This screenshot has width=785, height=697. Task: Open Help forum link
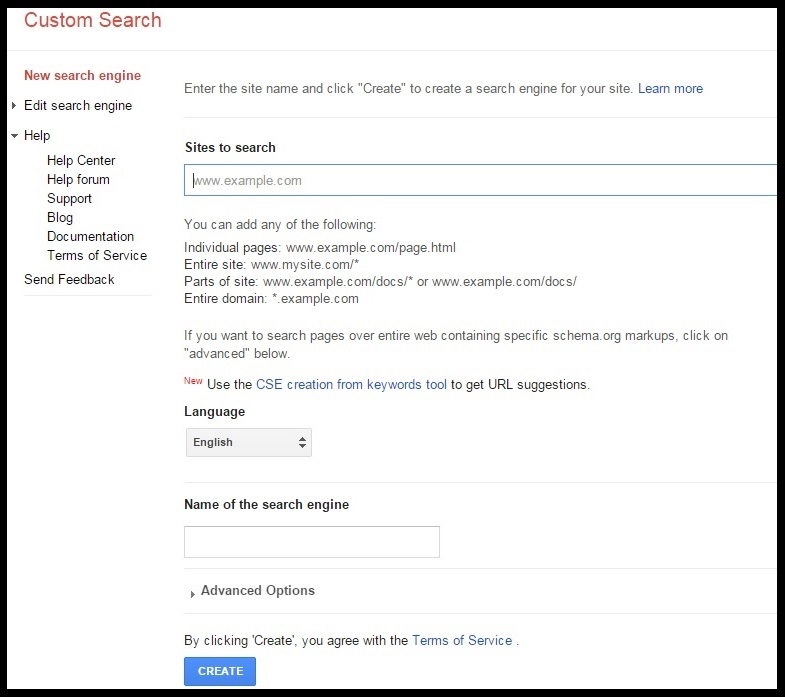[78, 179]
